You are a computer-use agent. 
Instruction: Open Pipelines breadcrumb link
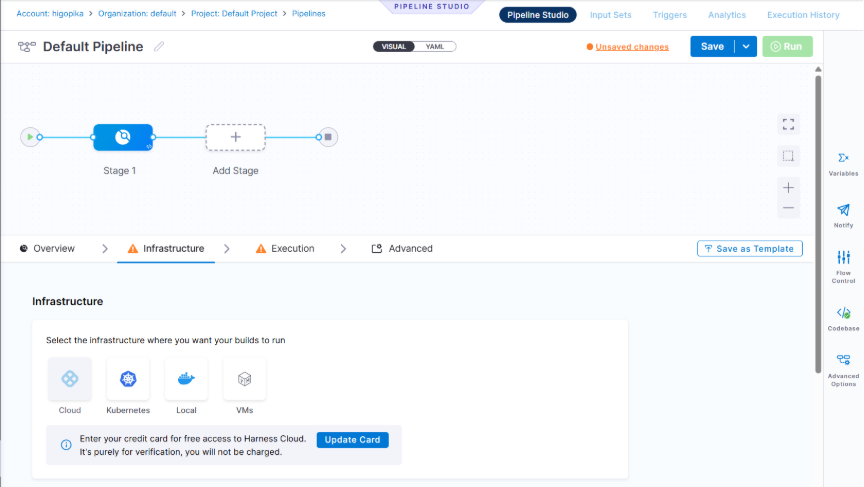(309, 13)
